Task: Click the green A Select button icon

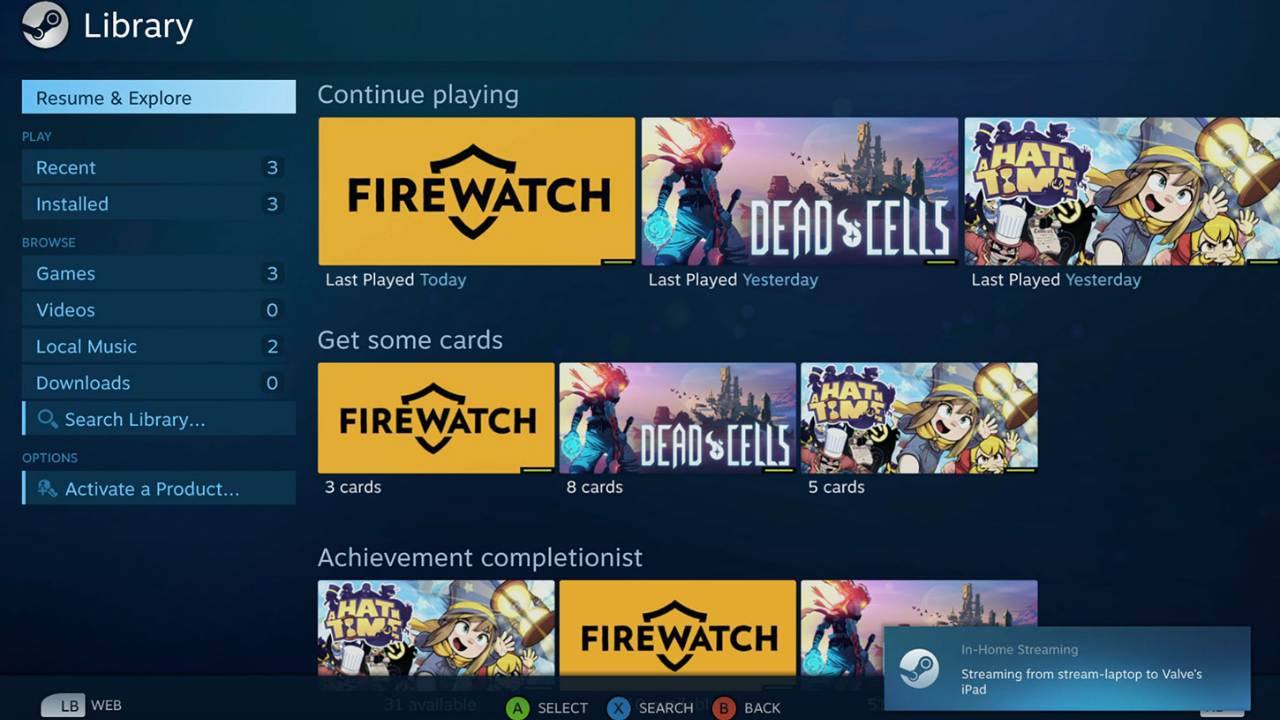Action: click(x=517, y=708)
